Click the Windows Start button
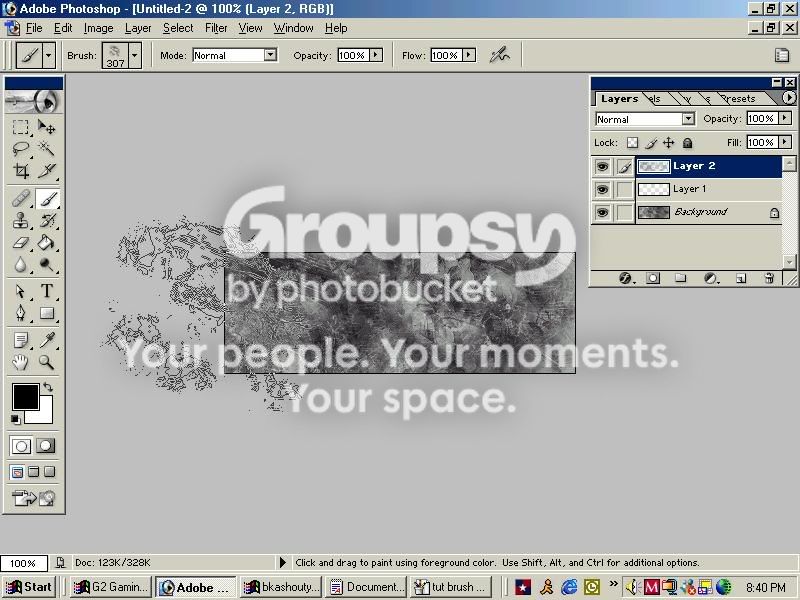Viewport: 800px width, 600px height. [29, 587]
